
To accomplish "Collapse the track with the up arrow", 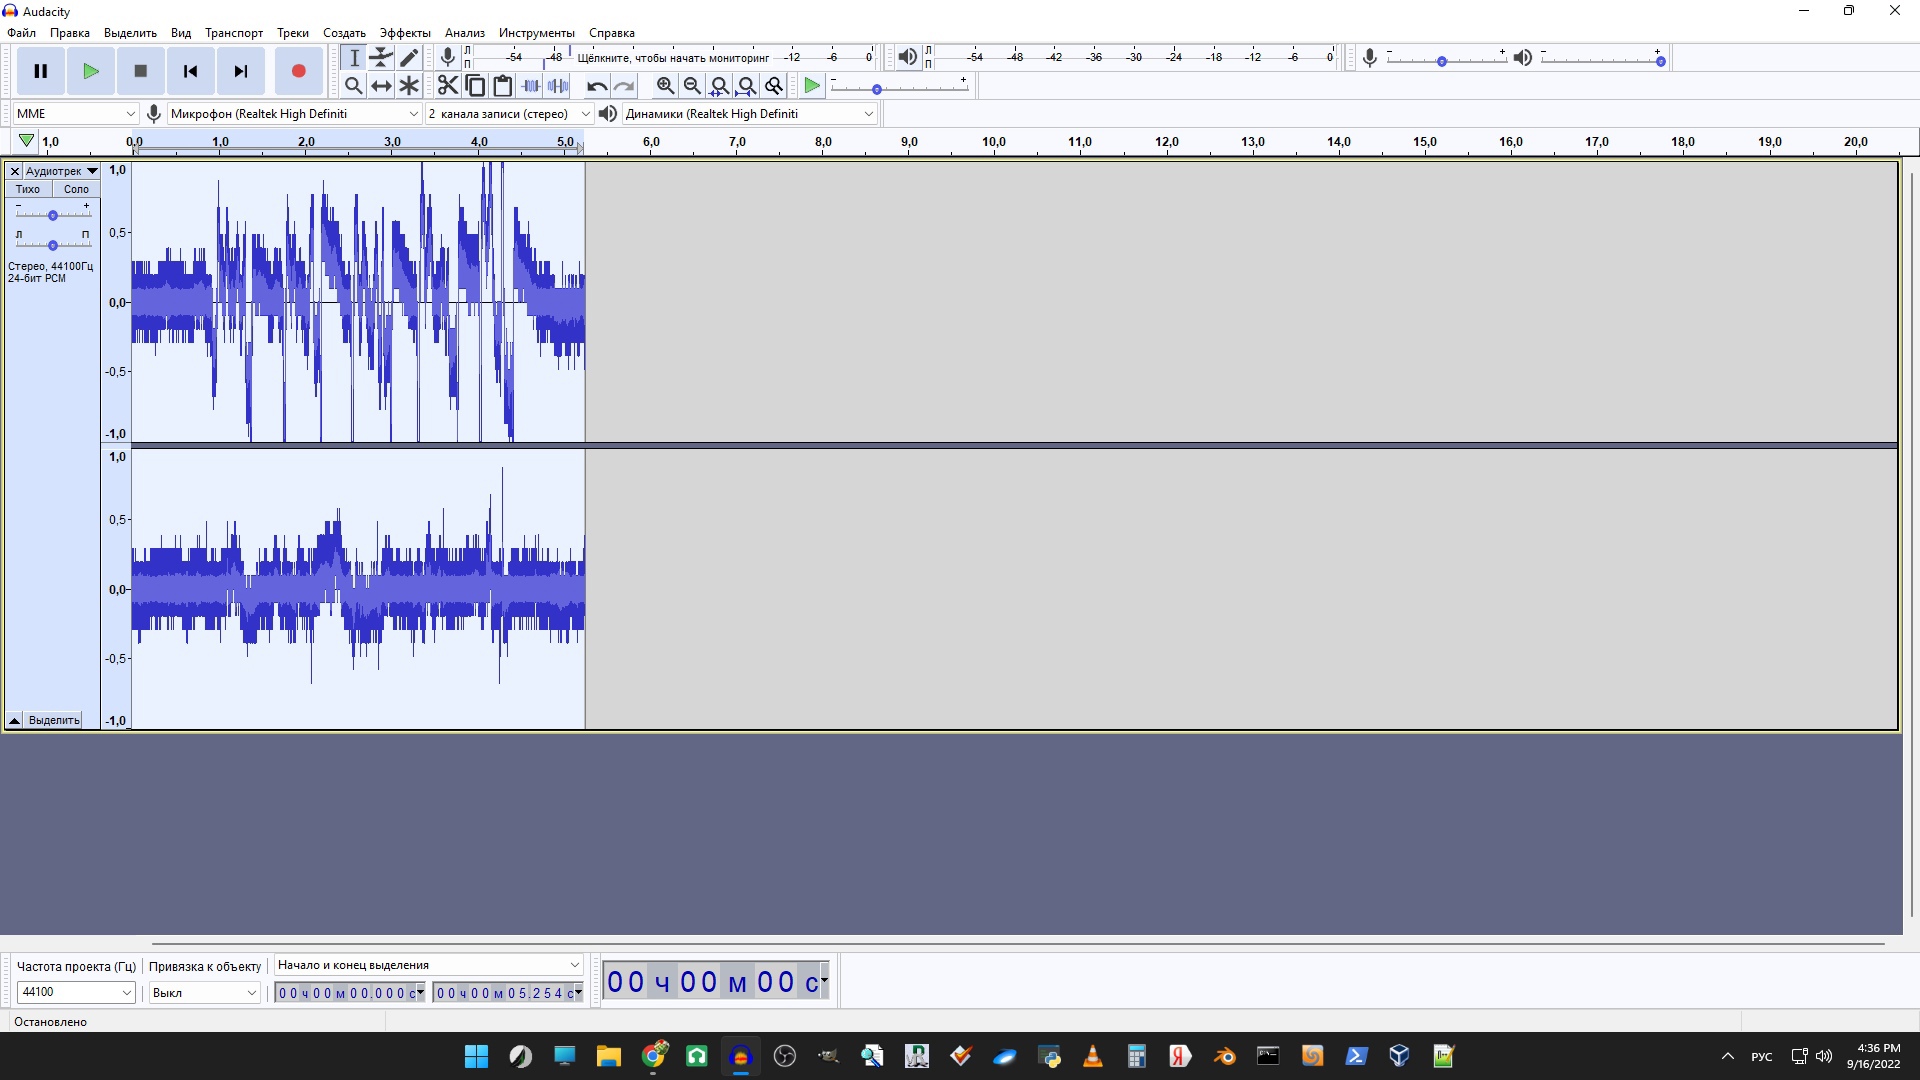I will click(x=14, y=720).
